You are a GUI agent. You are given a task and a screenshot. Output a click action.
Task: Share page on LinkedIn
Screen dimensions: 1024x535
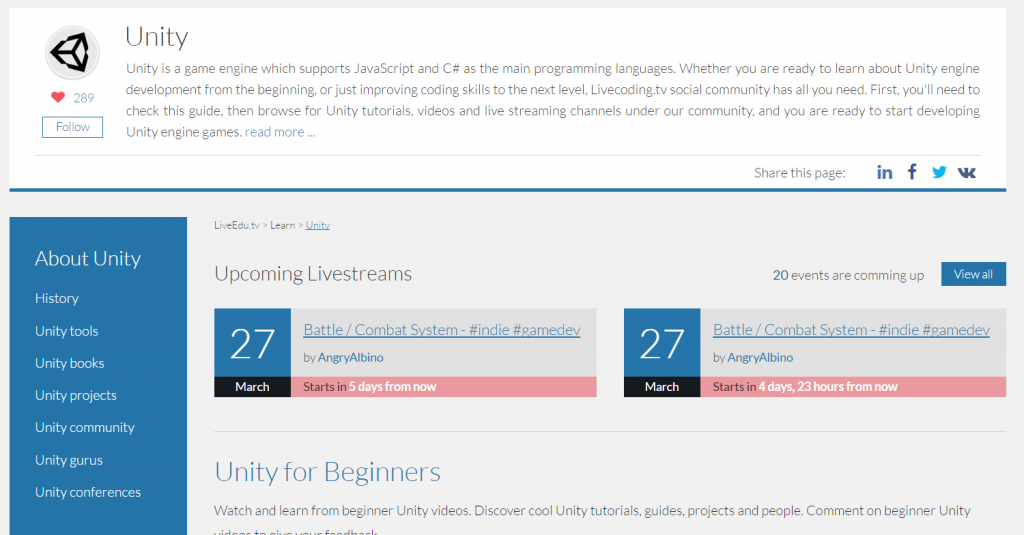pos(884,172)
